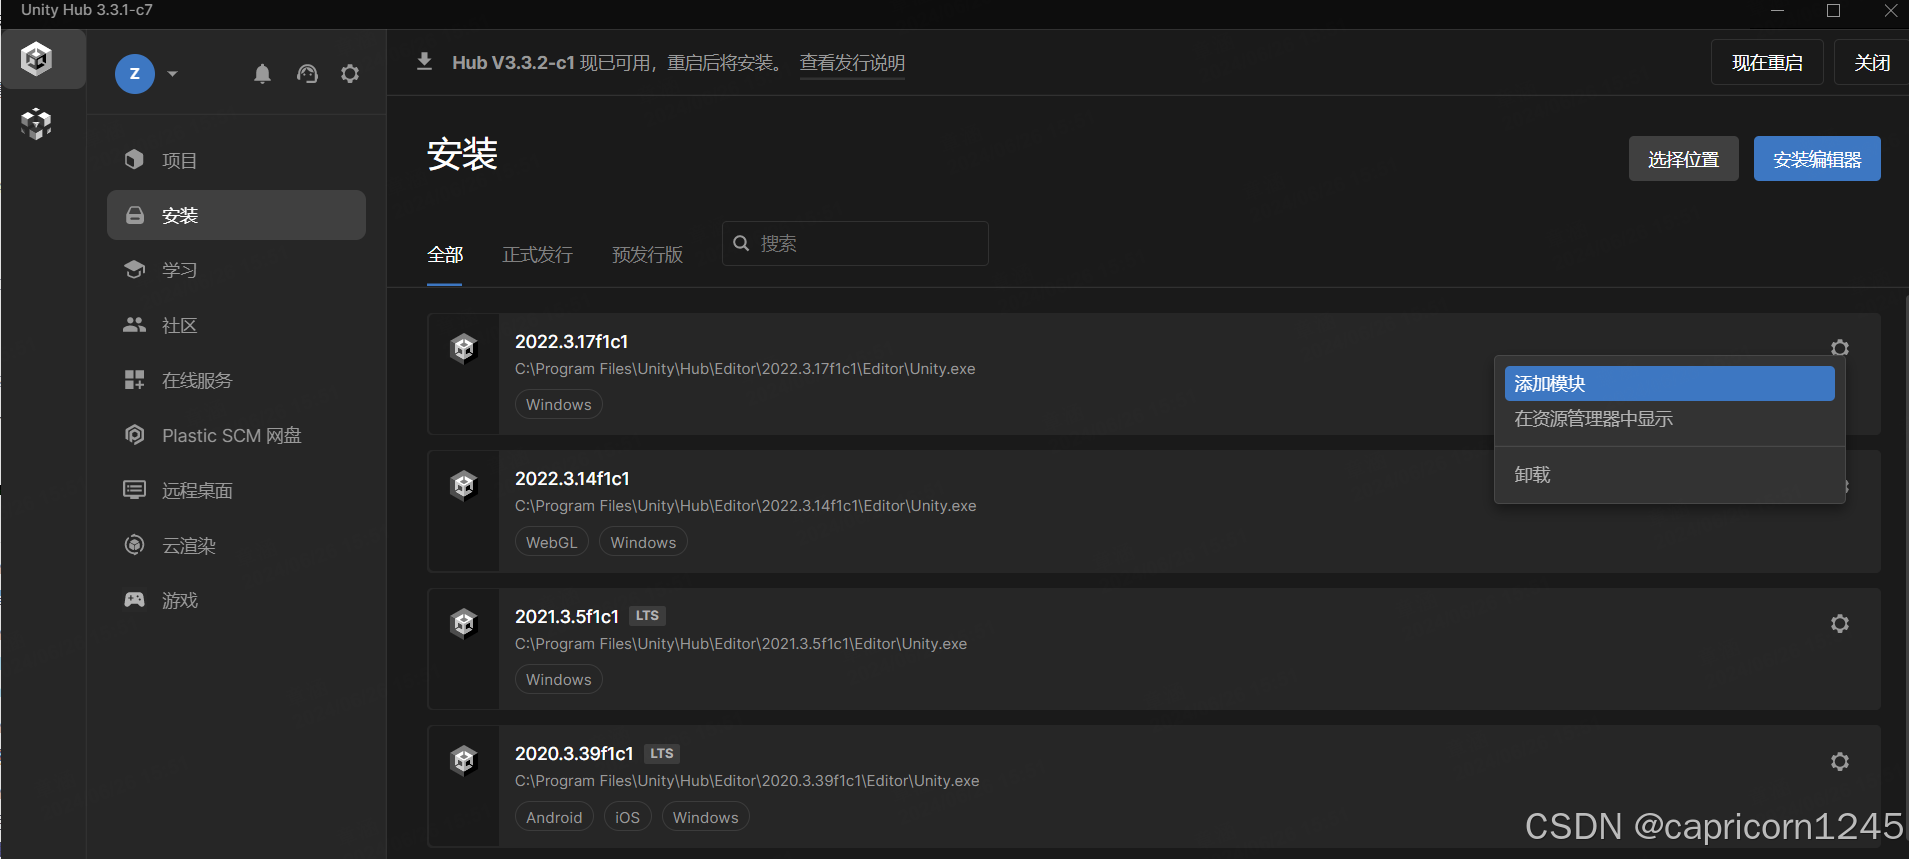The image size is (1909, 859).
Task: Minimize the Unity Hub window
Action: (1777, 10)
